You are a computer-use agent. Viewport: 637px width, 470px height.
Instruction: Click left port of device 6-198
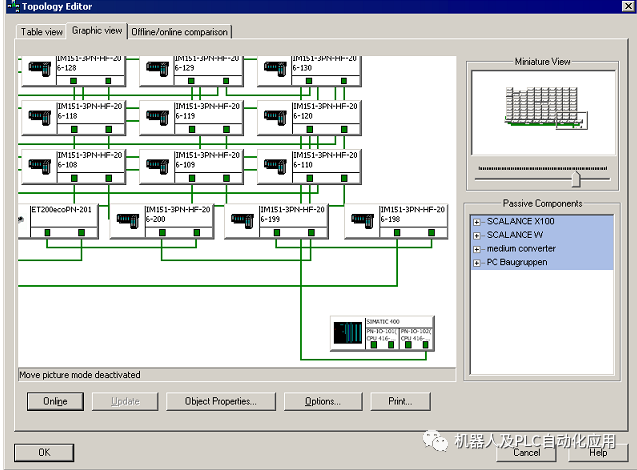(397, 232)
